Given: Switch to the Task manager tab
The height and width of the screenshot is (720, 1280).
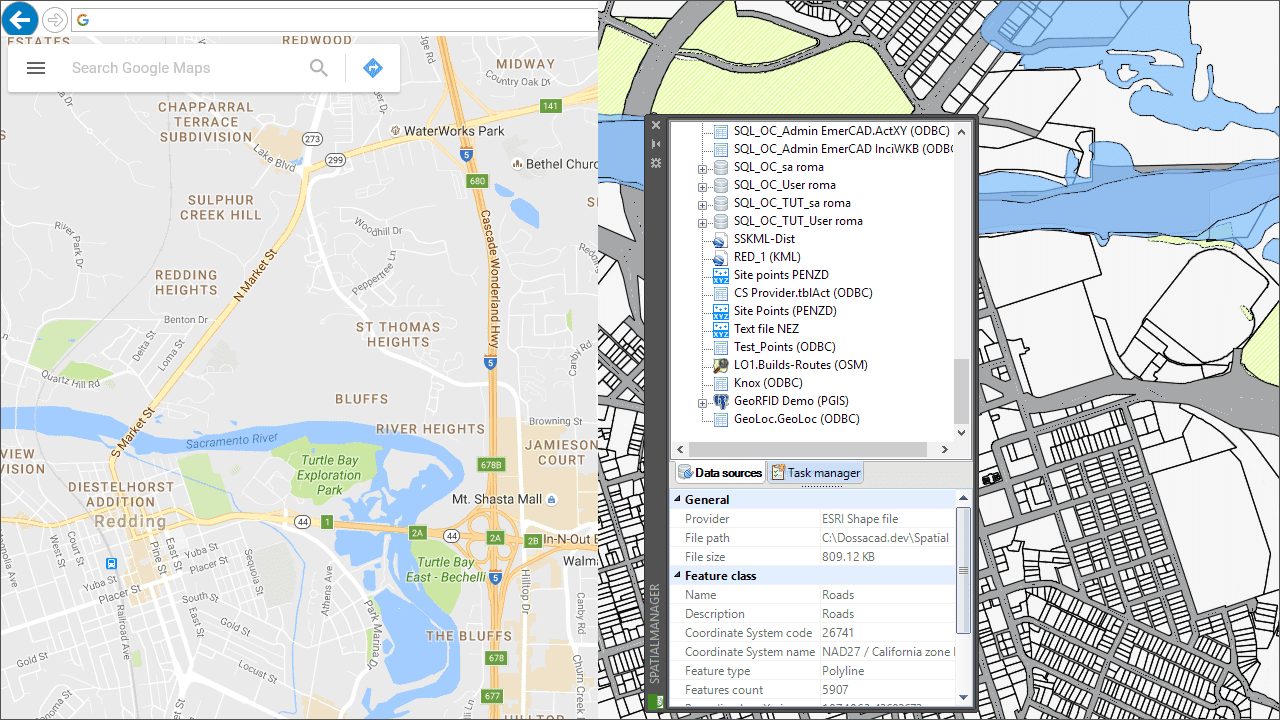Looking at the screenshot, I should click(x=815, y=473).
